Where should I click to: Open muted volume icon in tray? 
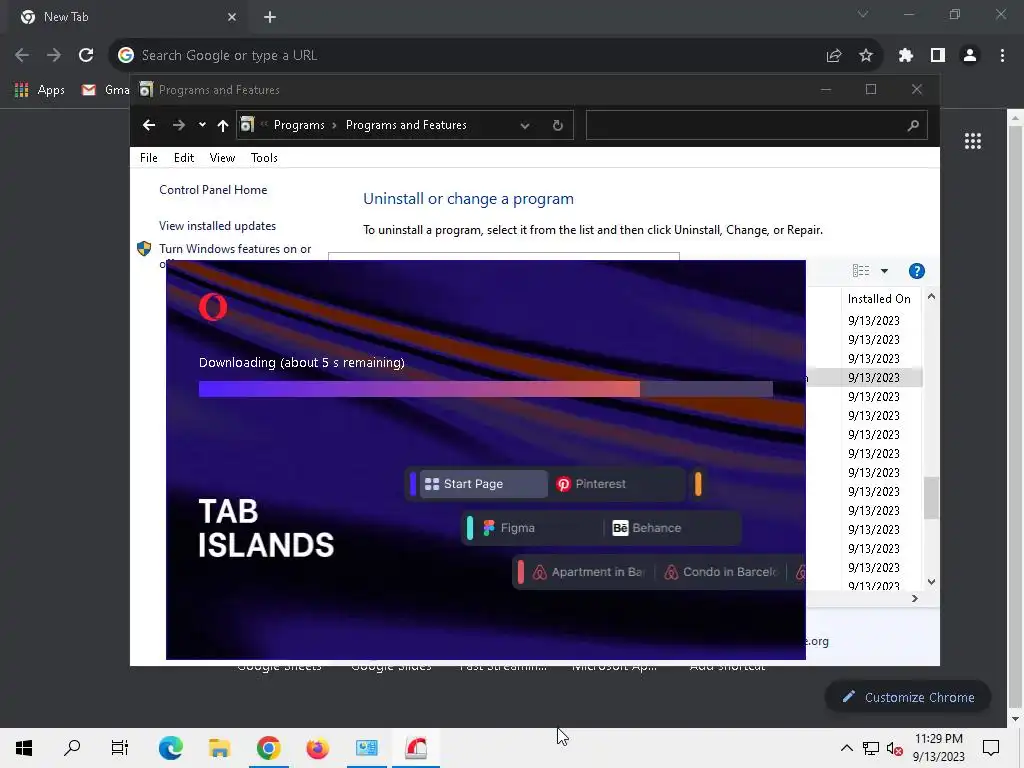click(x=894, y=749)
